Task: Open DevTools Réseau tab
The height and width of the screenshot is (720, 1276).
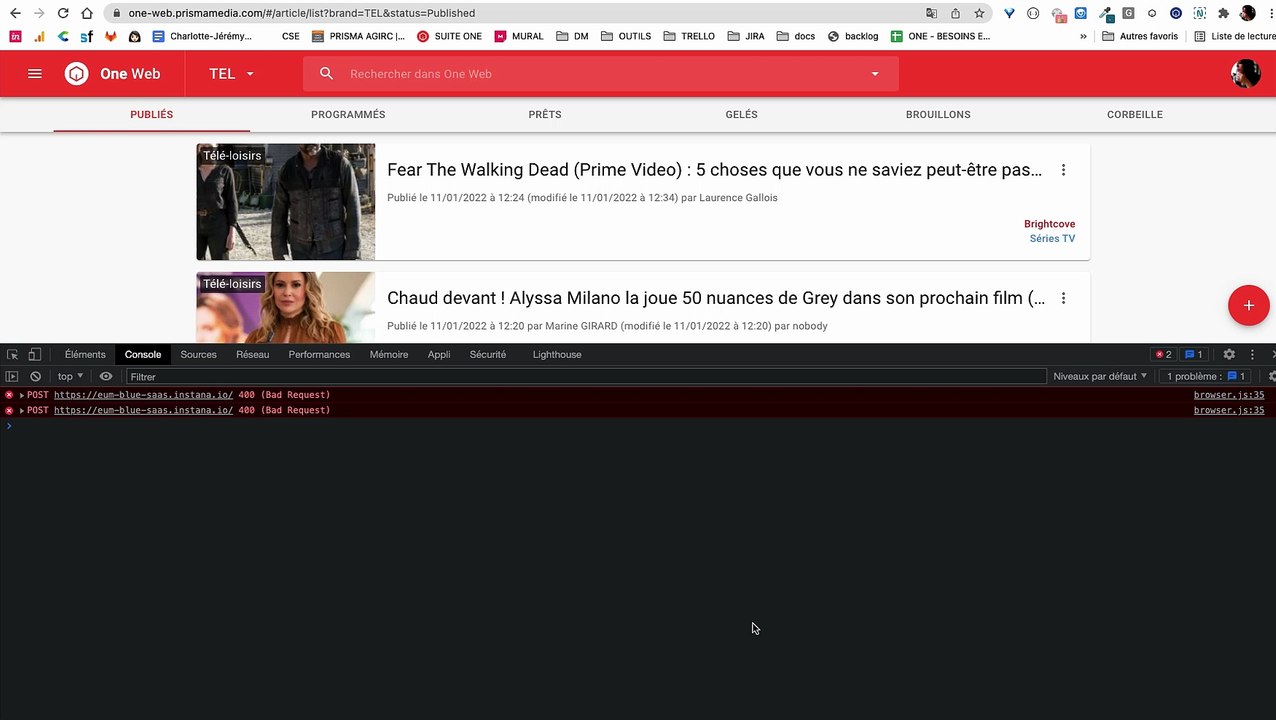Action: click(253, 355)
